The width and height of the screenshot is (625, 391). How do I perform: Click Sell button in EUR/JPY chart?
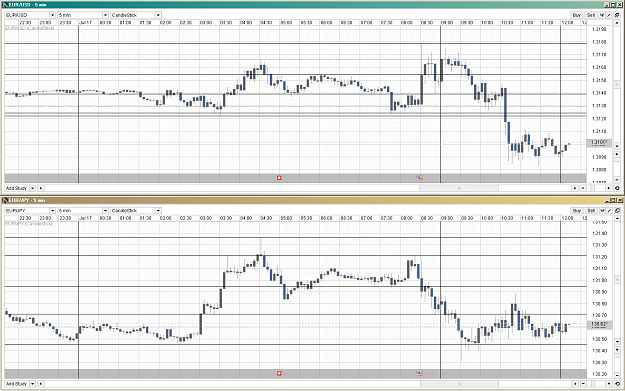pos(591,210)
